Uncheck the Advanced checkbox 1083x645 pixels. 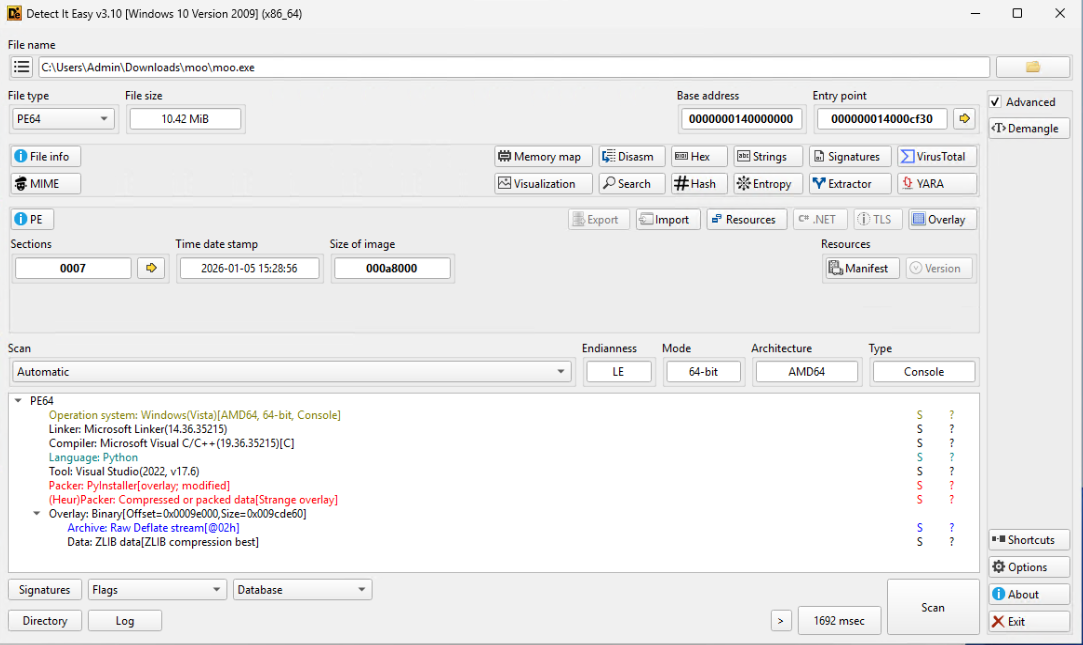[996, 102]
